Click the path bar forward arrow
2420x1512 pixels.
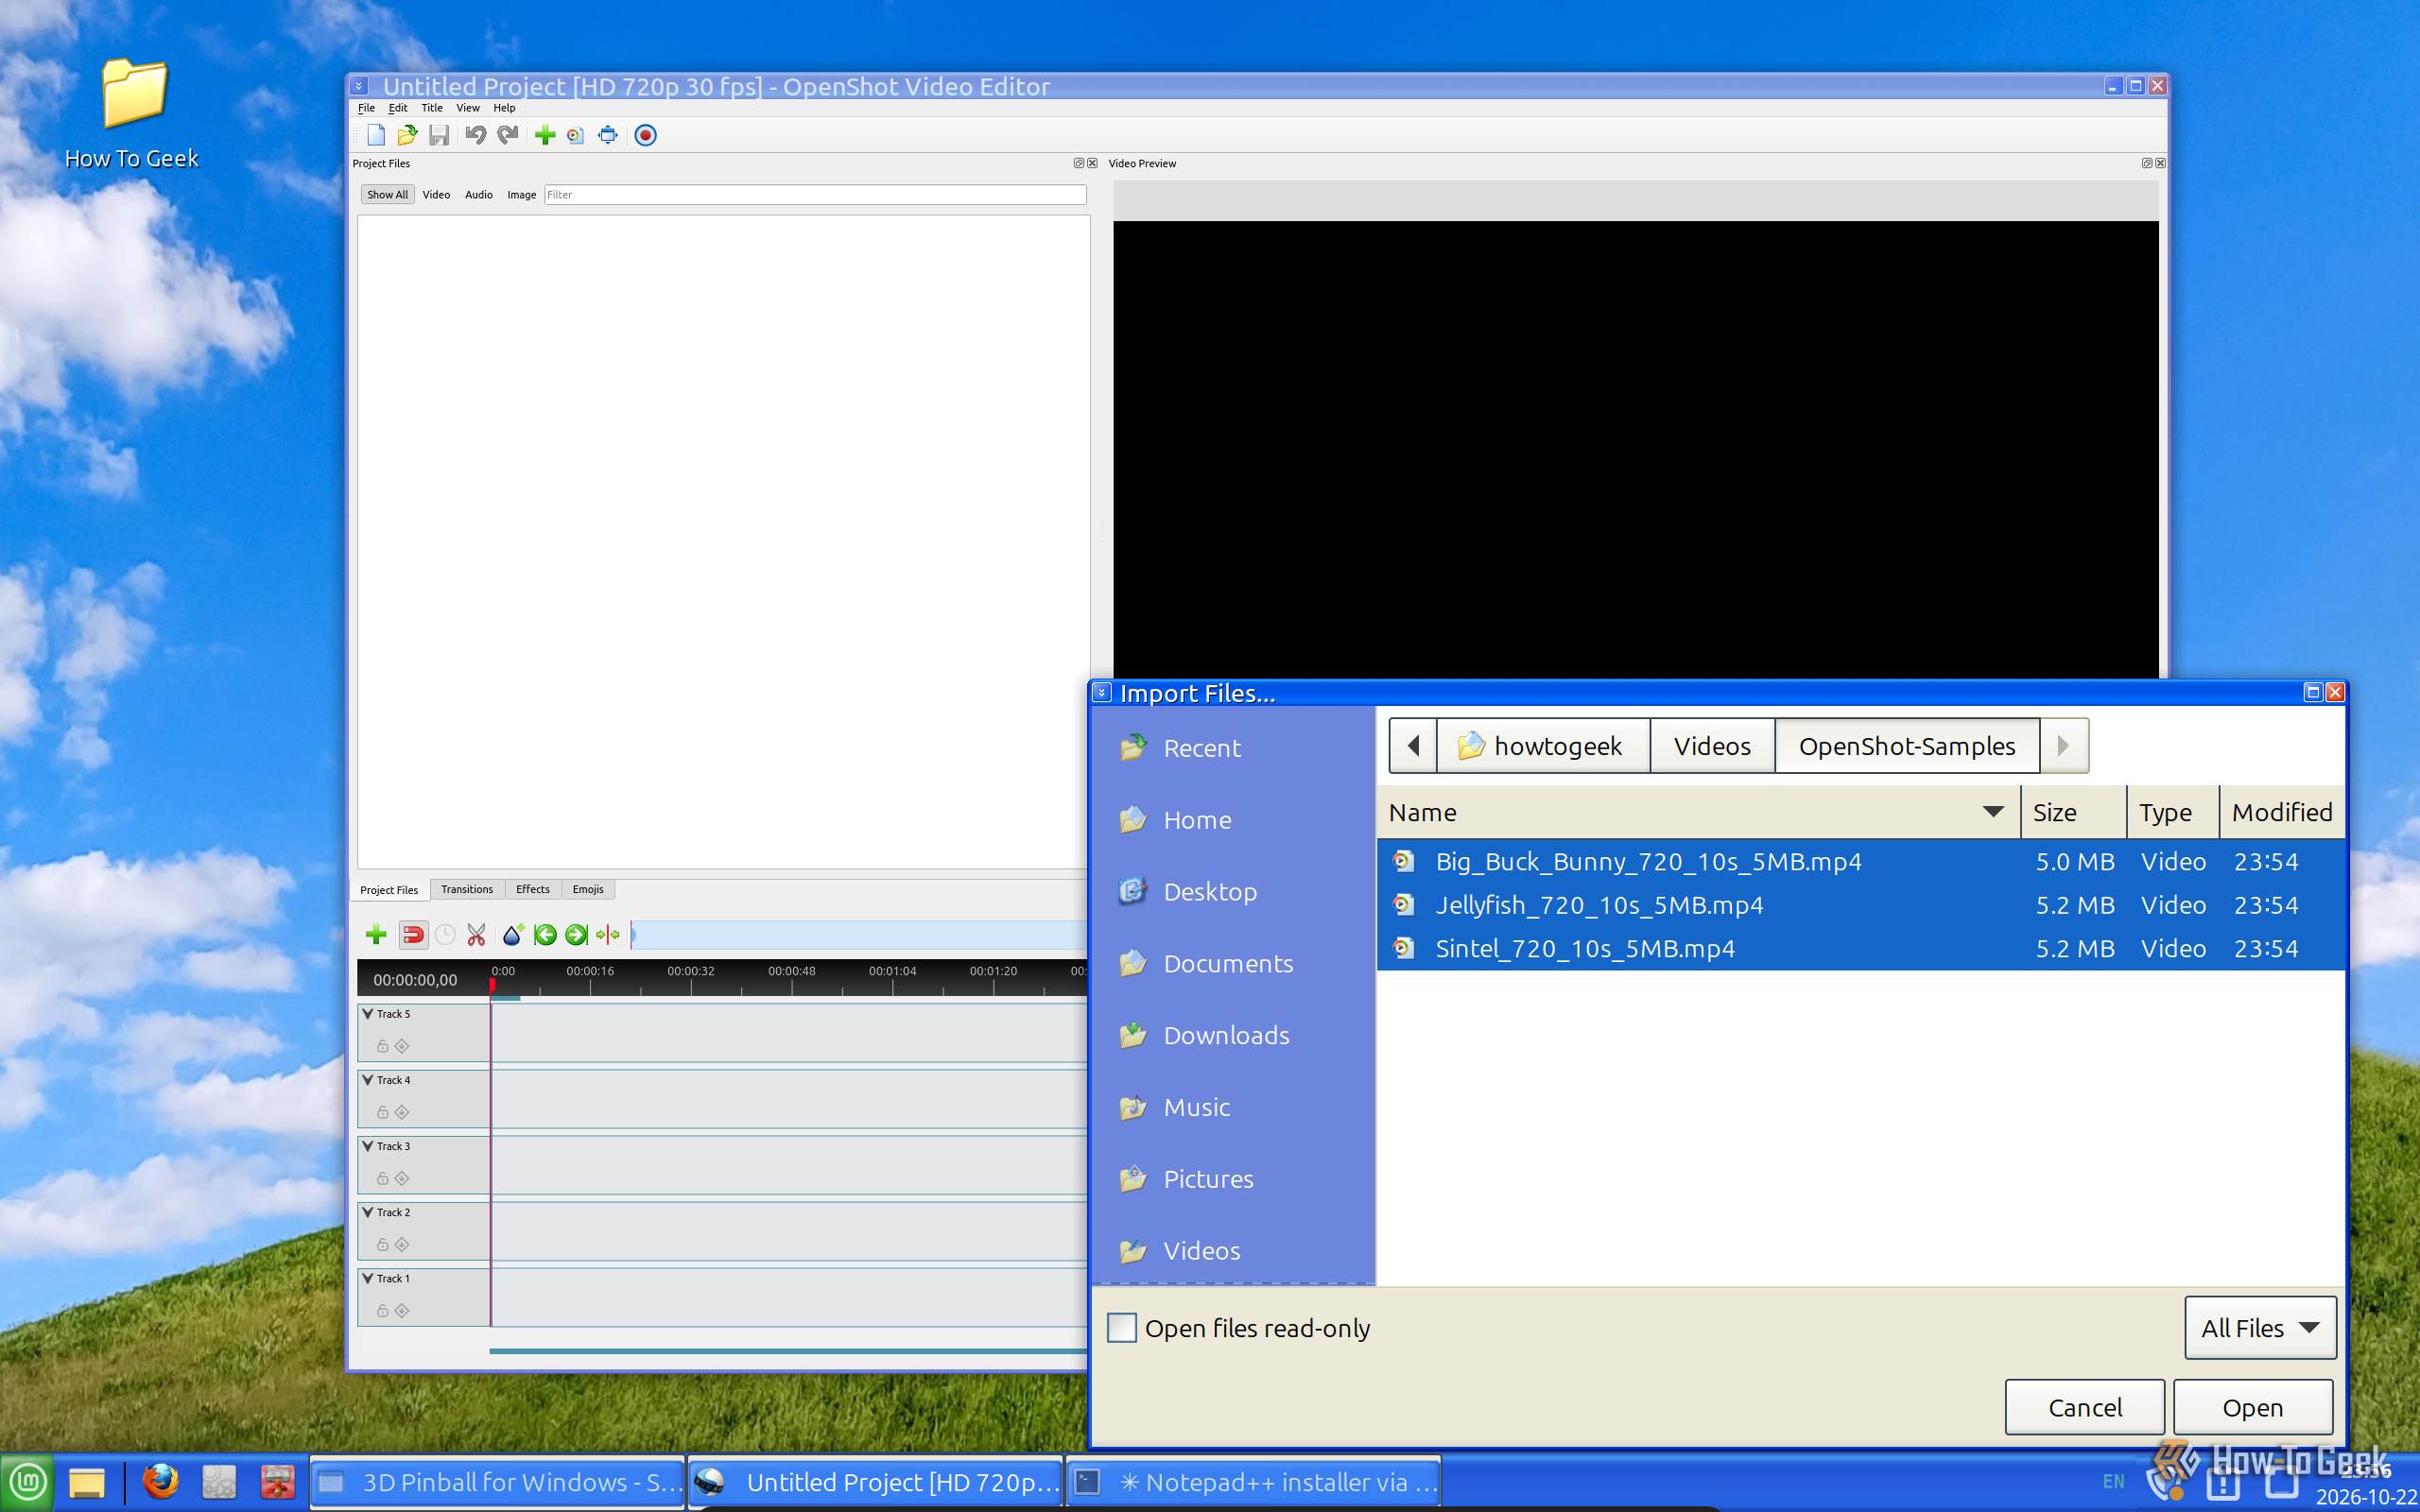coord(2063,746)
